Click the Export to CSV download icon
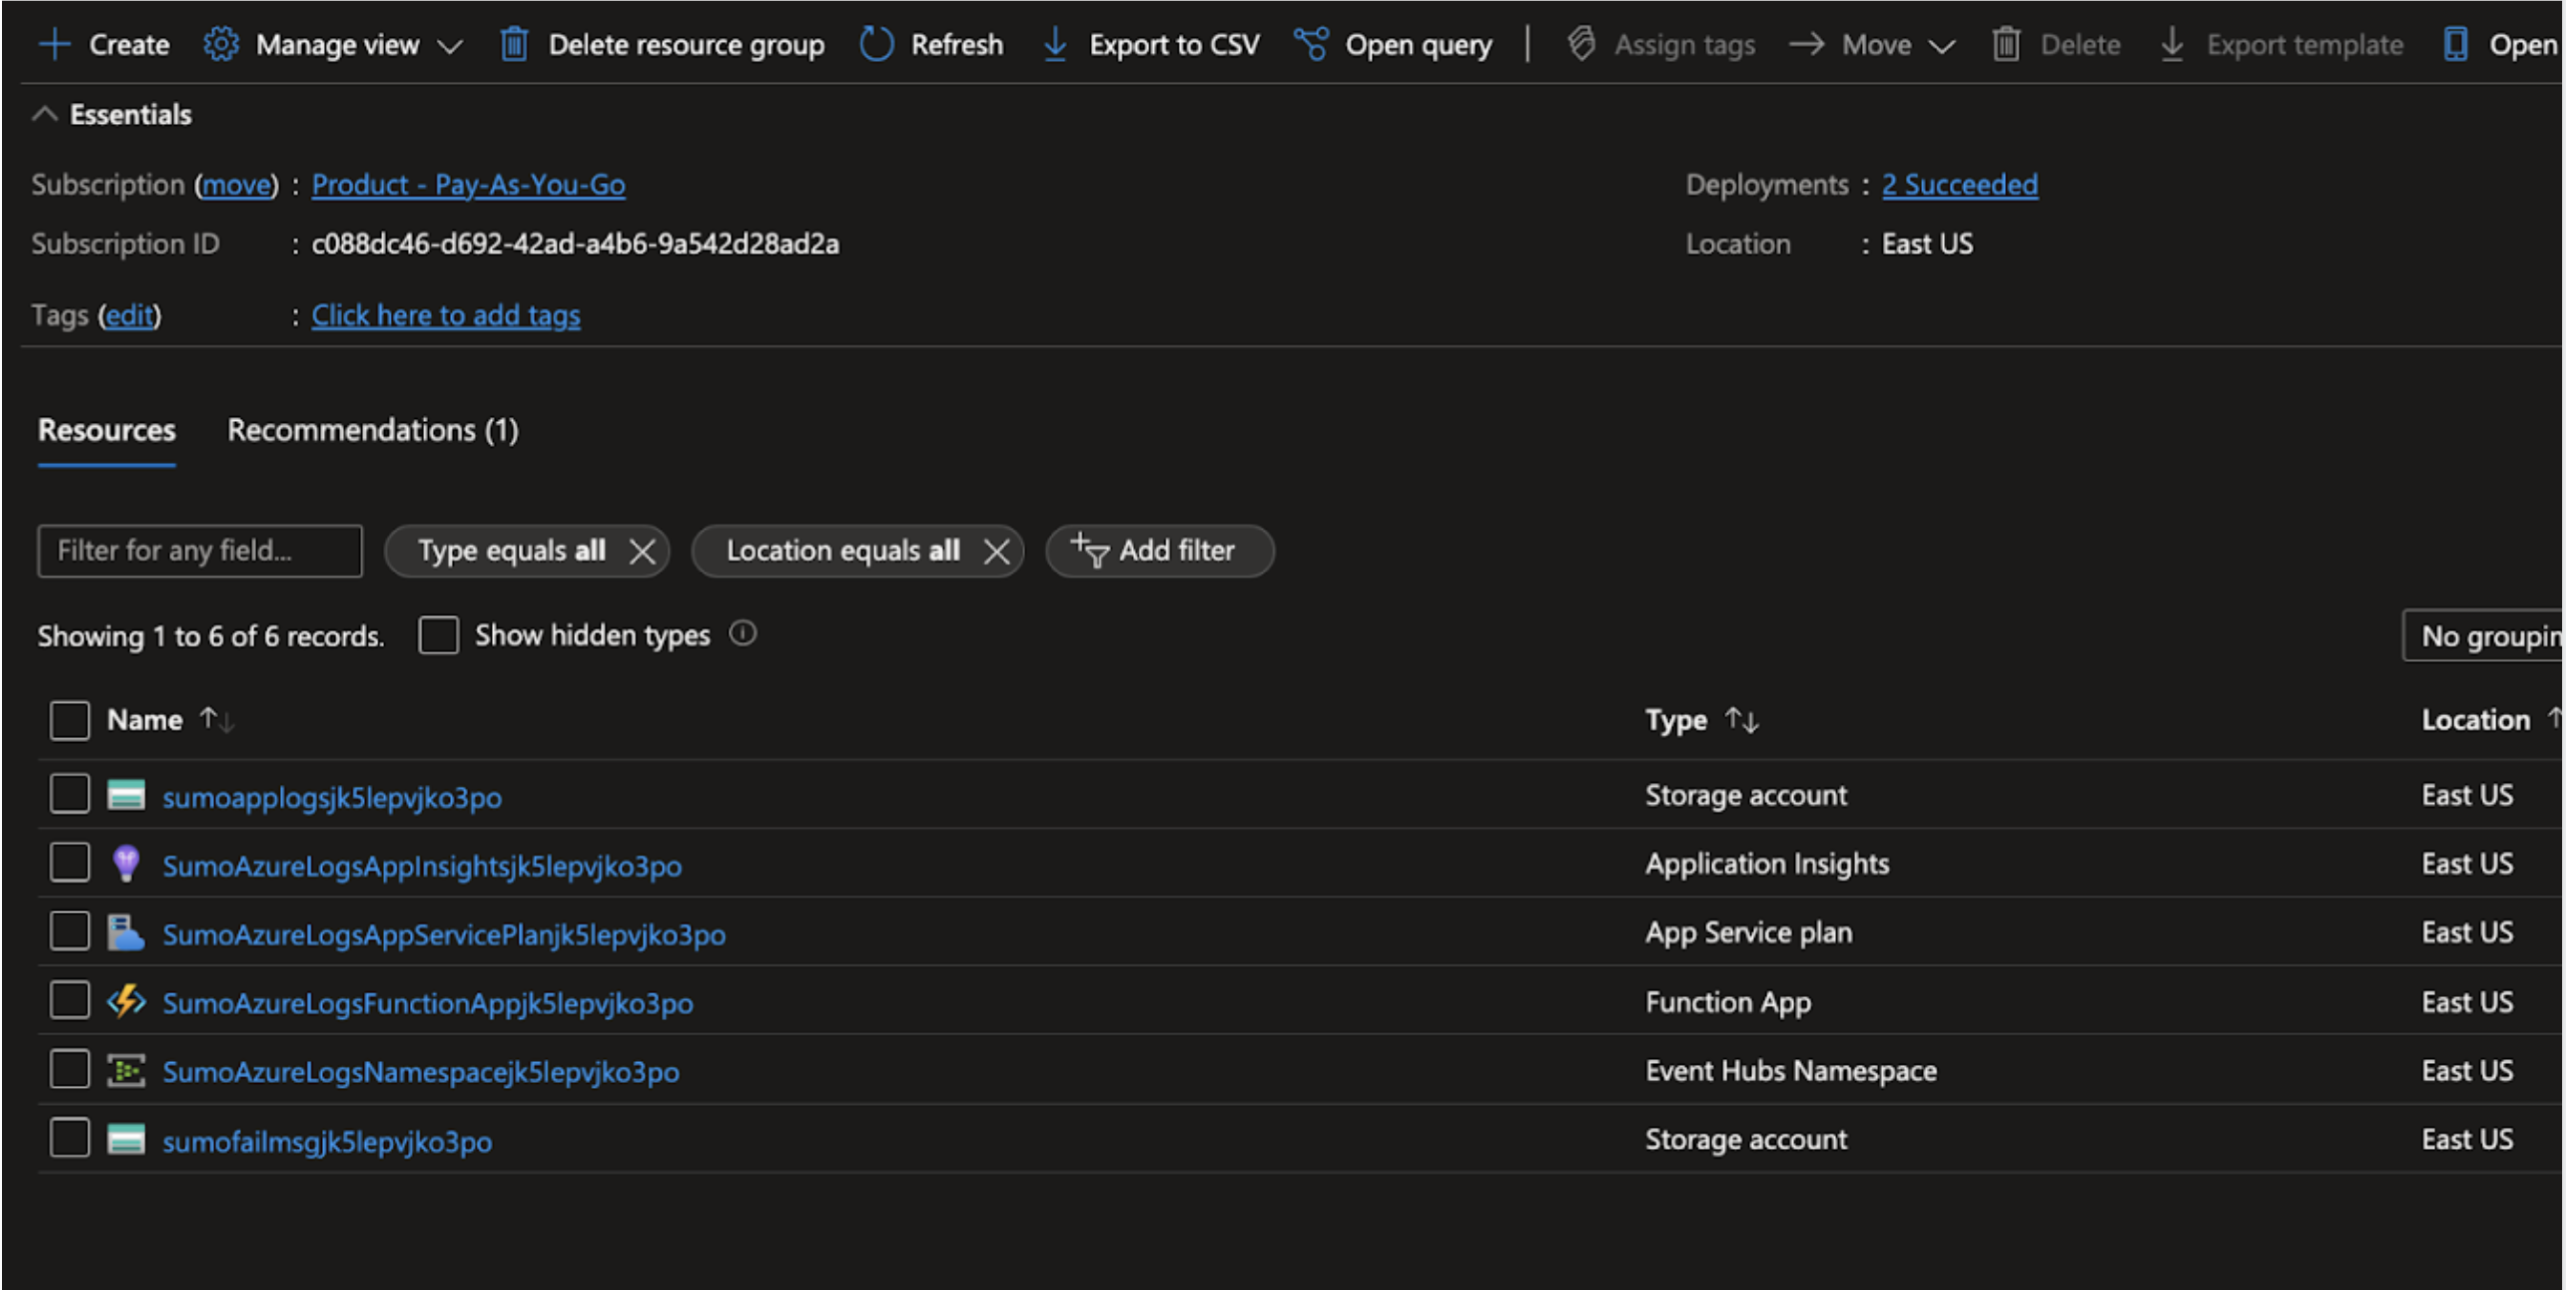2566x1290 pixels. pos(1054,44)
